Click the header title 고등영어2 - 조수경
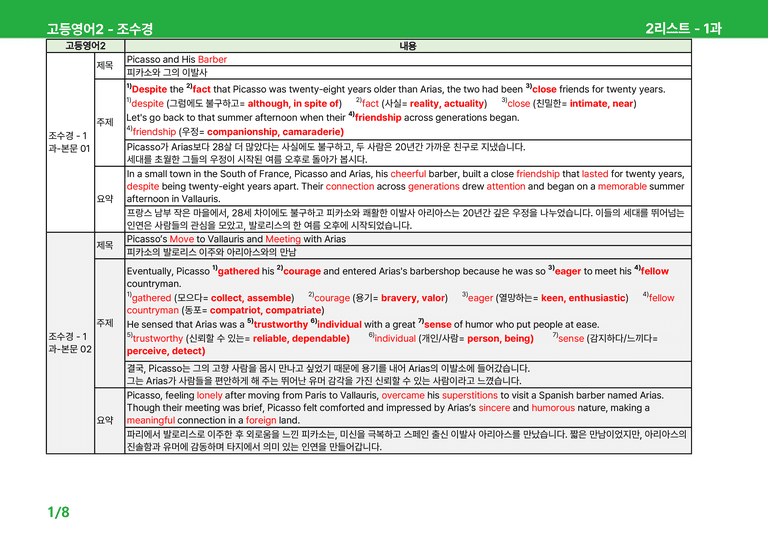 (100, 29)
